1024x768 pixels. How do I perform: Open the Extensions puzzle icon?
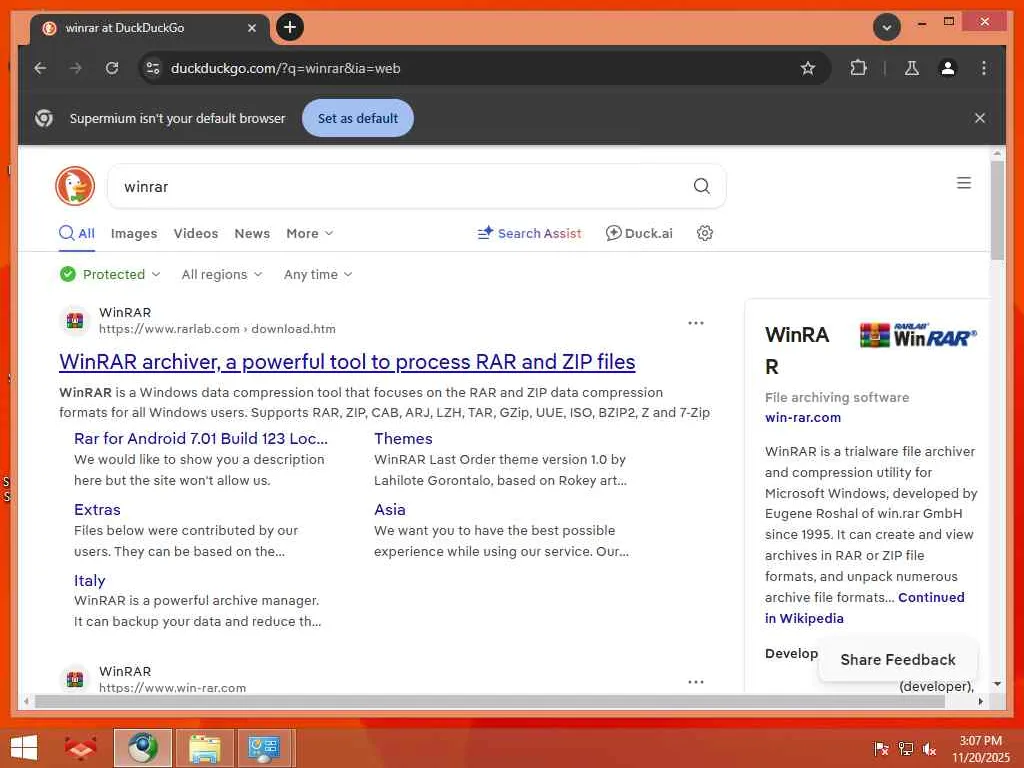tap(858, 68)
